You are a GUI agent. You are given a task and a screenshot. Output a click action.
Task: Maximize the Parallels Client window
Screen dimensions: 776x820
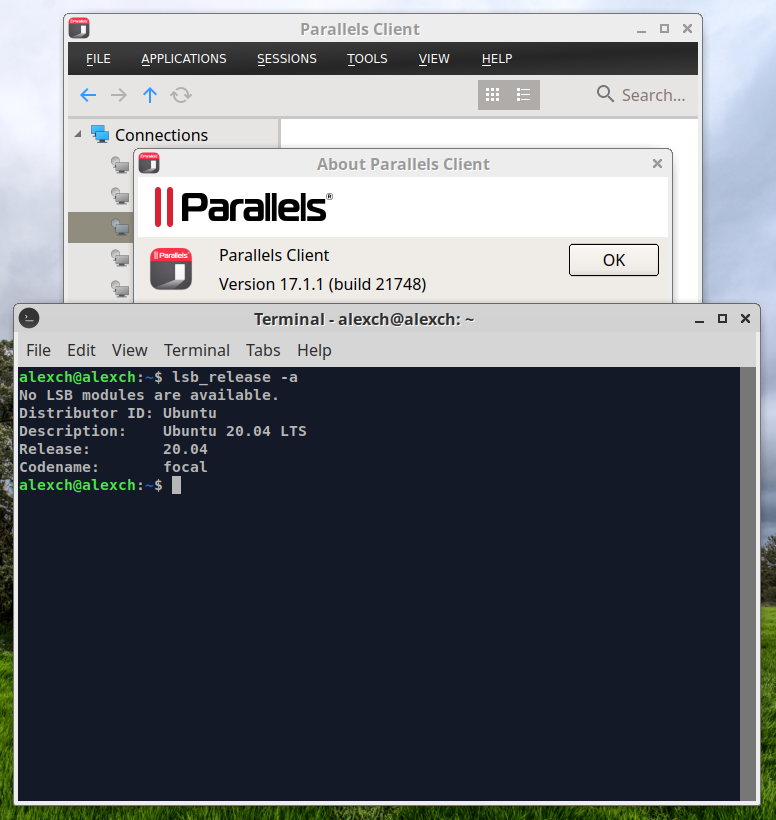(x=664, y=29)
